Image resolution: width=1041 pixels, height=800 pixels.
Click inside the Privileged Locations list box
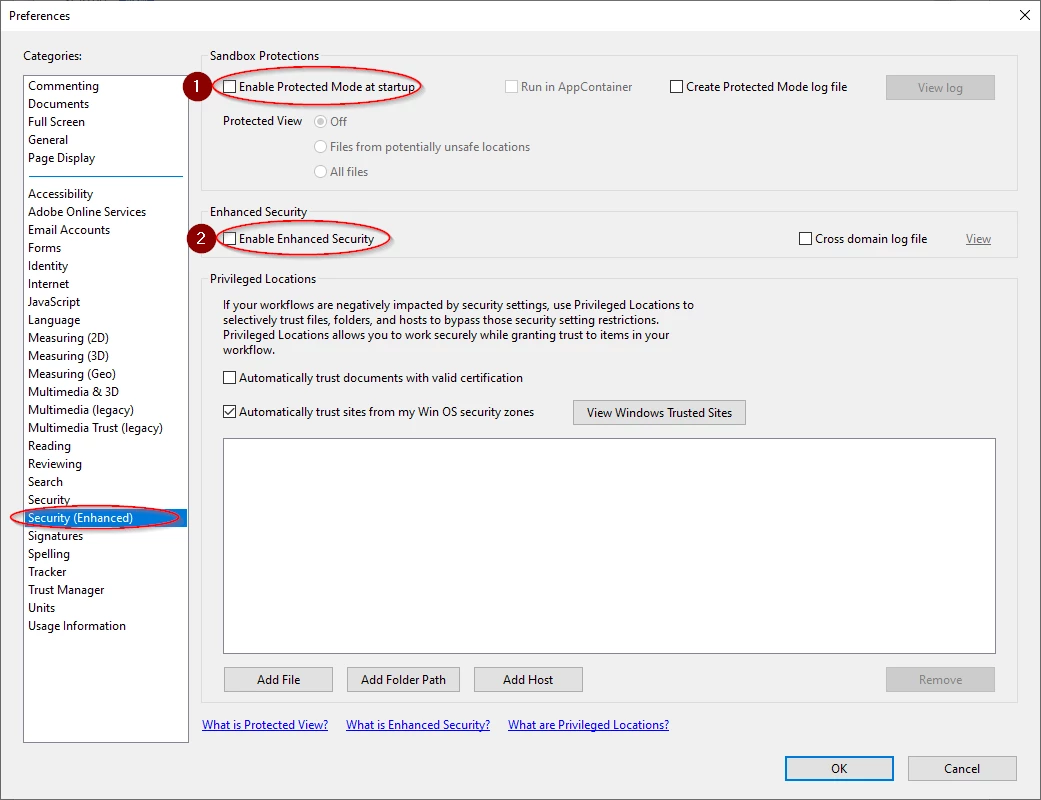click(609, 546)
